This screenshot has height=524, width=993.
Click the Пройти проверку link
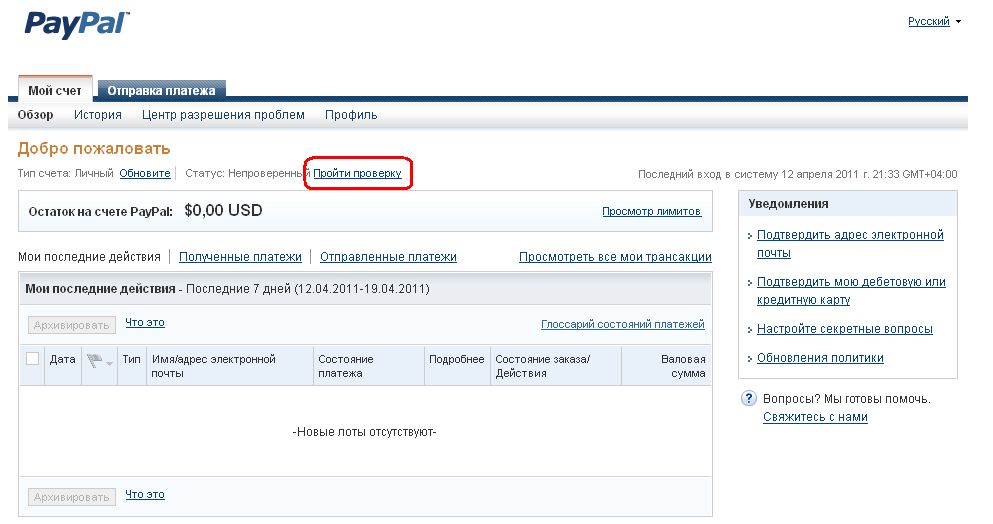tap(357, 173)
